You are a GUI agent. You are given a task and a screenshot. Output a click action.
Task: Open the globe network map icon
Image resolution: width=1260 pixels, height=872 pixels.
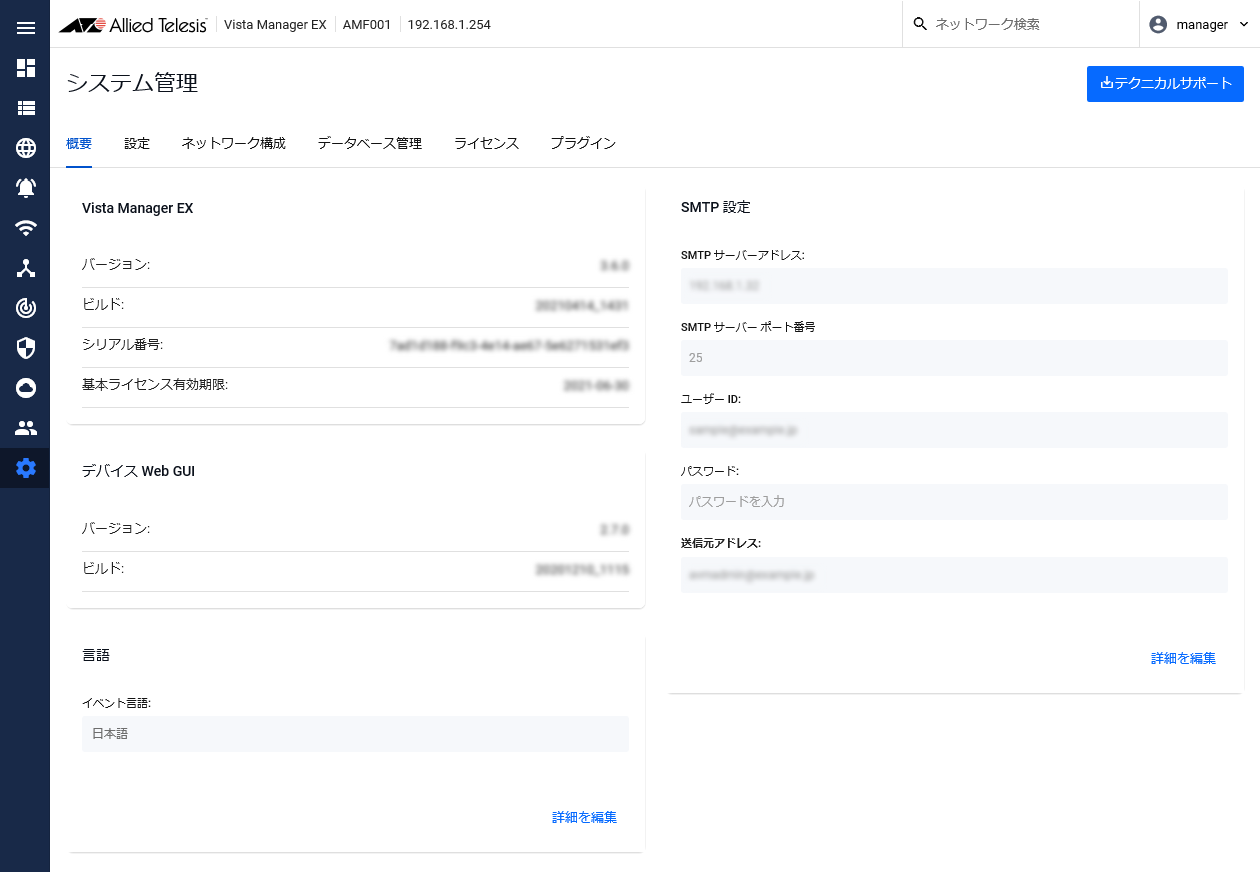point(26,148)
